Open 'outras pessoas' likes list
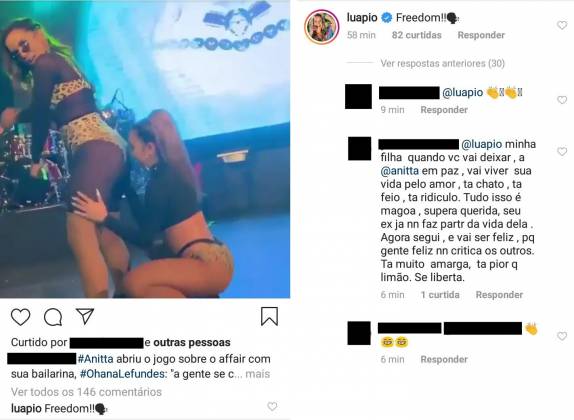574x420 pixels. [x=192, y=342]
